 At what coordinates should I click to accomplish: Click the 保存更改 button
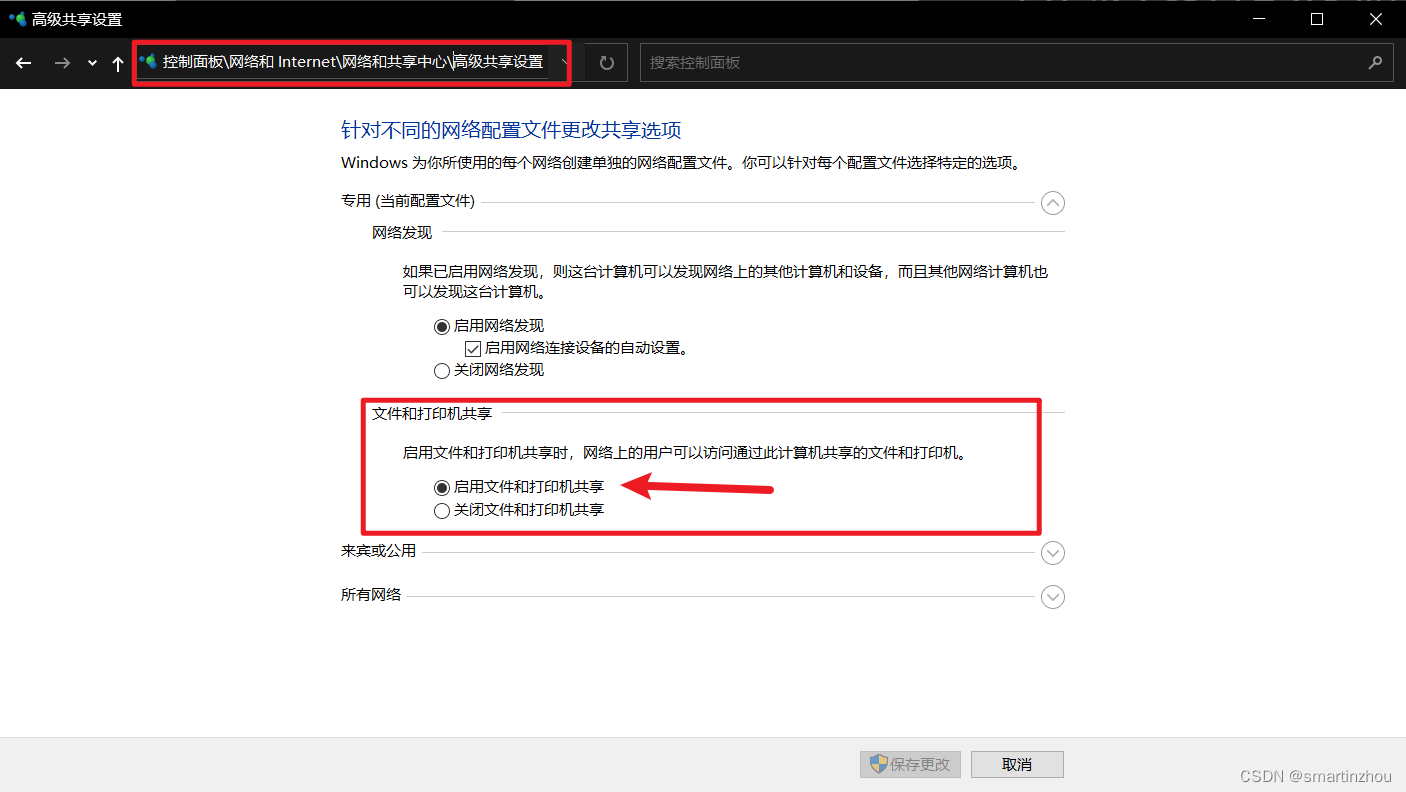(x=911, y=764)
